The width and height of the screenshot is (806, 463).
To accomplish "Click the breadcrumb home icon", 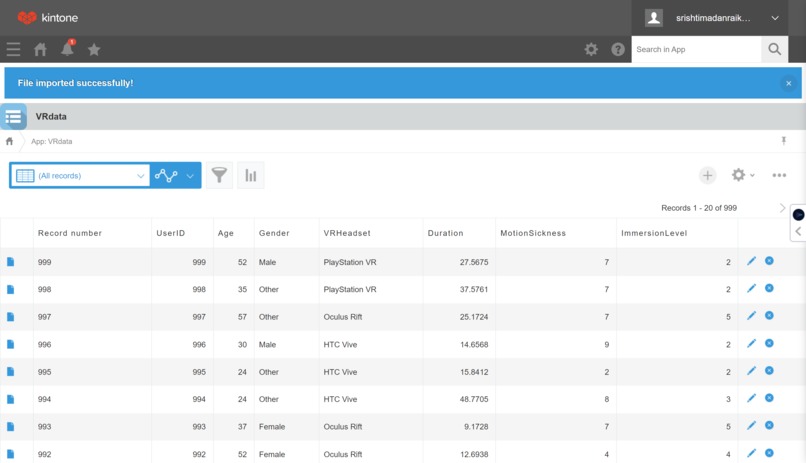I will (x=9, y=141).
